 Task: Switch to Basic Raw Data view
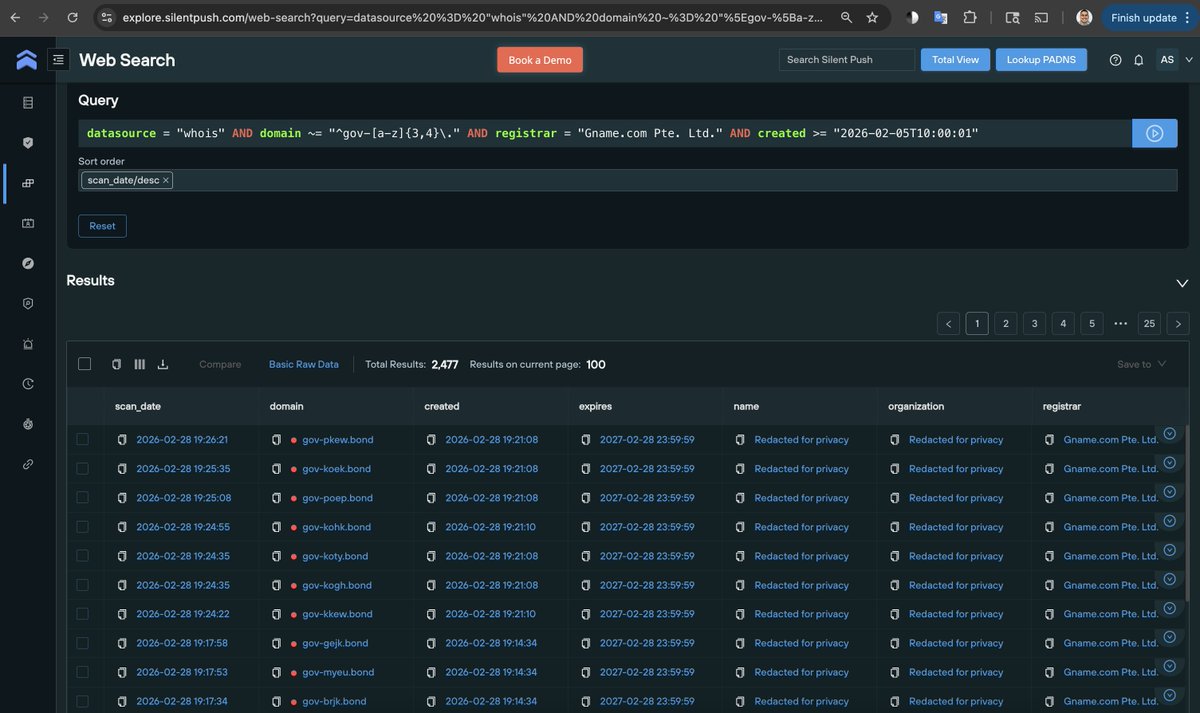click(304, 364)
